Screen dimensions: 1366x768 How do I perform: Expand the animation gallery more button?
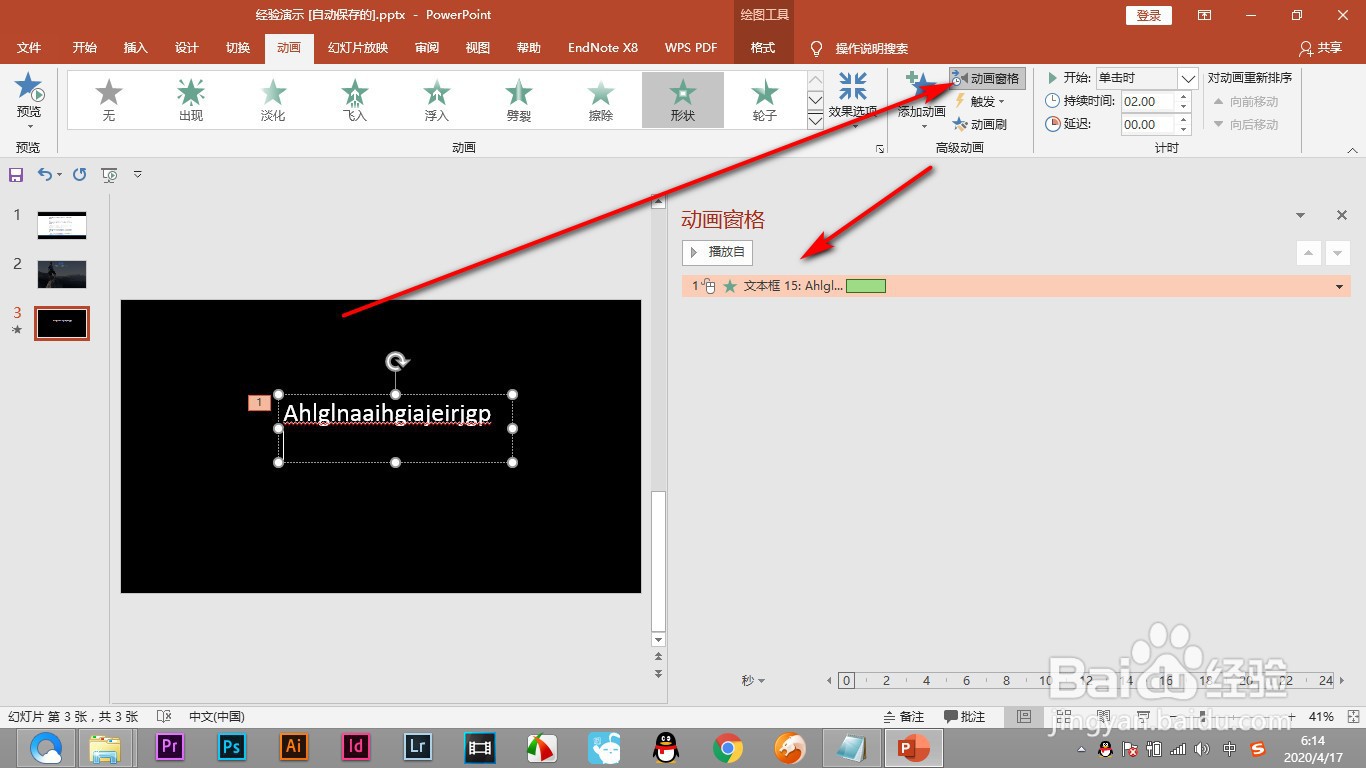click(814, 121)
